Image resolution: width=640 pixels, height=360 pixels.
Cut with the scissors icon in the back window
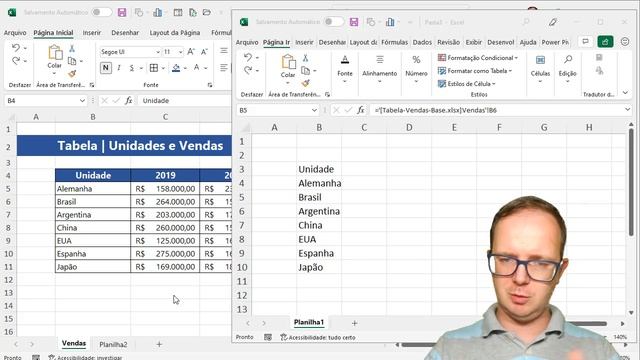tap(72, 49)
